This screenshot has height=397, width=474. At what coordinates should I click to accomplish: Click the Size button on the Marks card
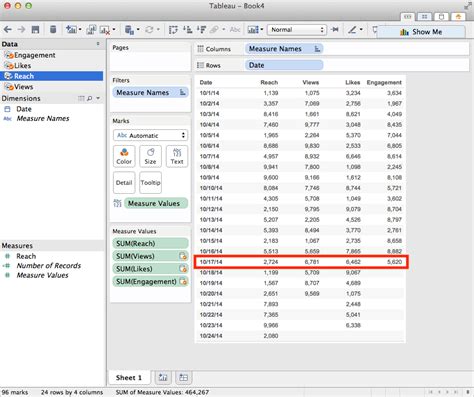pyautogui.click(x=150, y=156)
